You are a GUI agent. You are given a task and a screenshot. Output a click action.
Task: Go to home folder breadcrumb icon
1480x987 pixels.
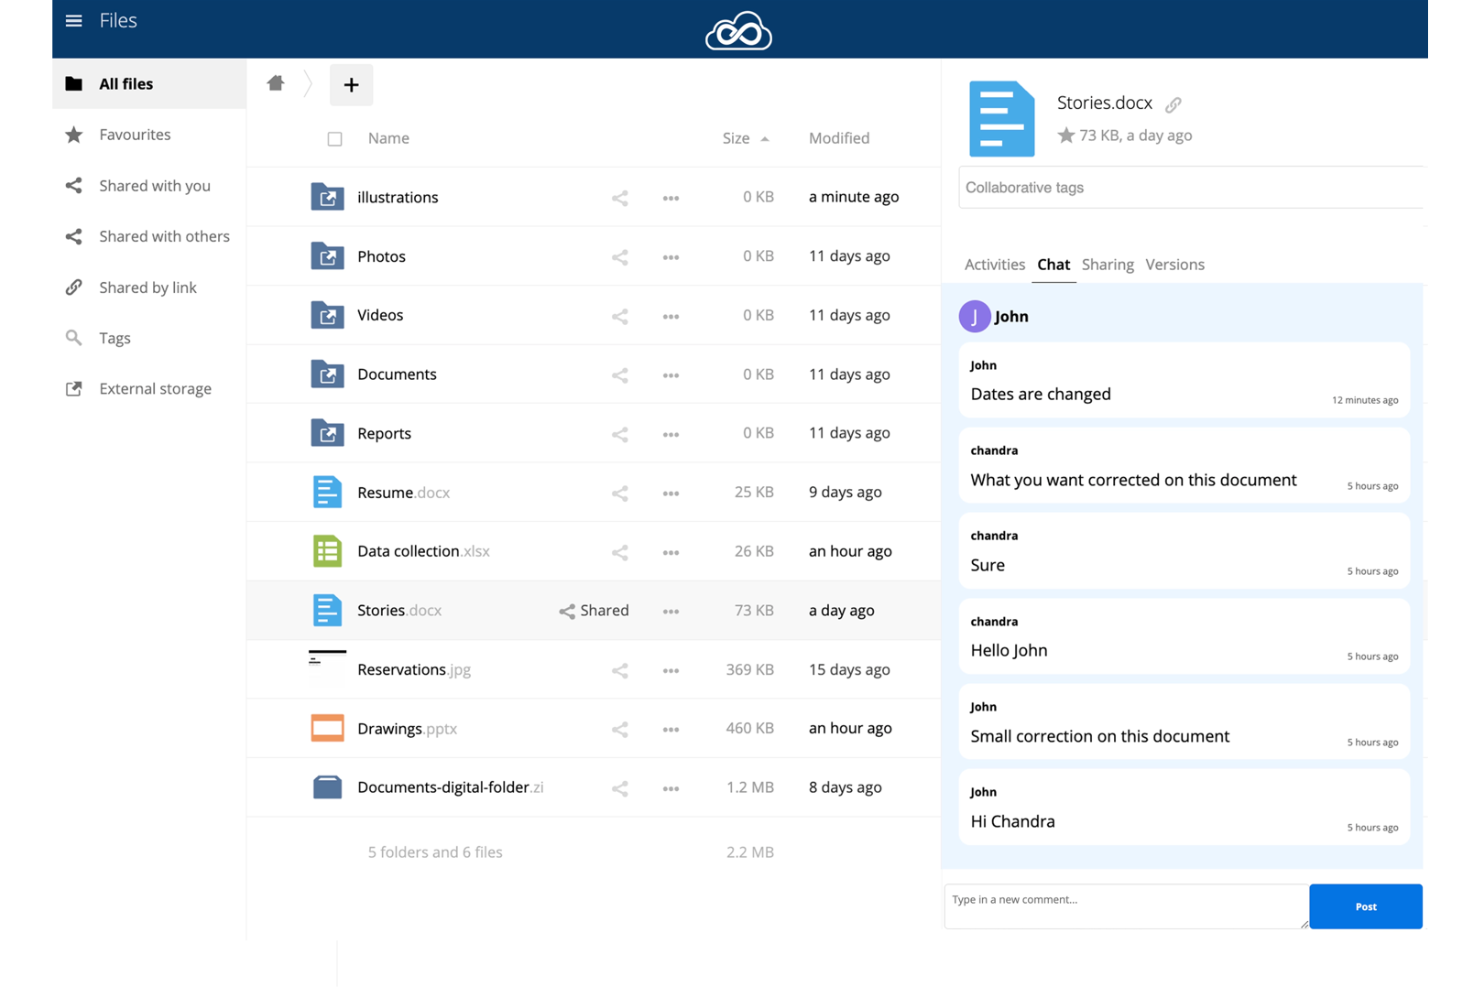(x=276, y=83)
